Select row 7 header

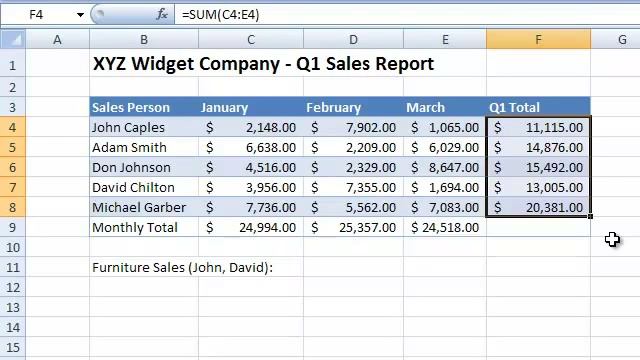click(13, 187)
